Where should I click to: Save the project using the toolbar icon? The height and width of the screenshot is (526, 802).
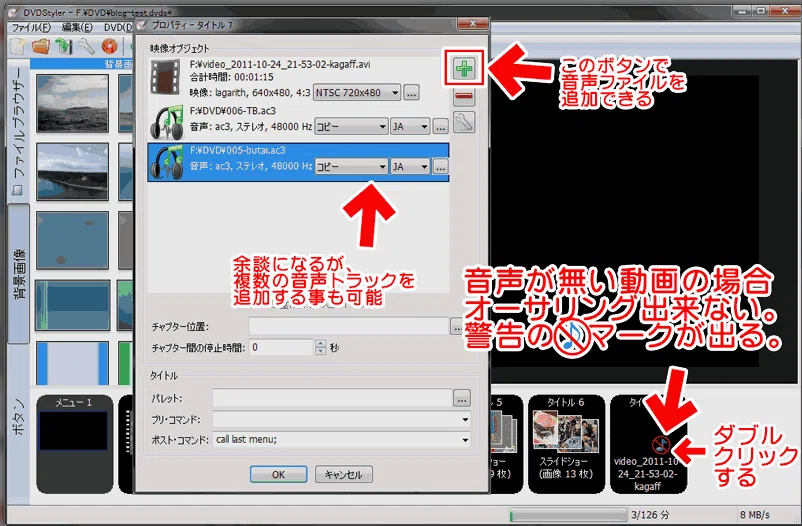click(x=64, y=47)
